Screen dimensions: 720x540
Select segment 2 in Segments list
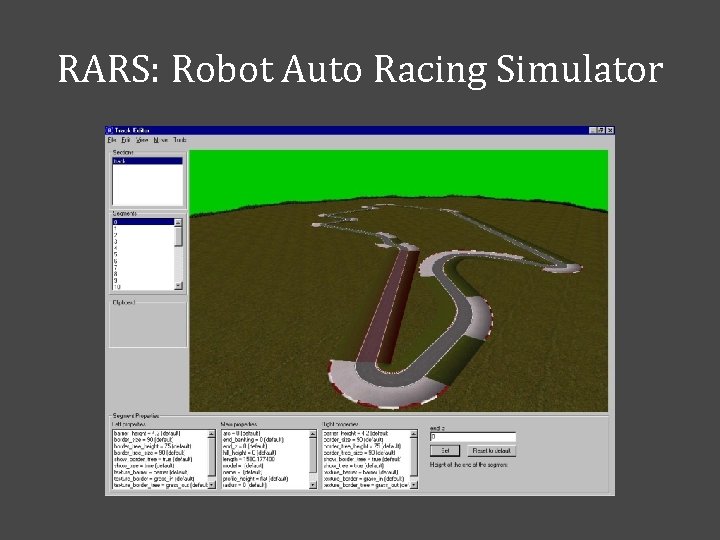143,235
